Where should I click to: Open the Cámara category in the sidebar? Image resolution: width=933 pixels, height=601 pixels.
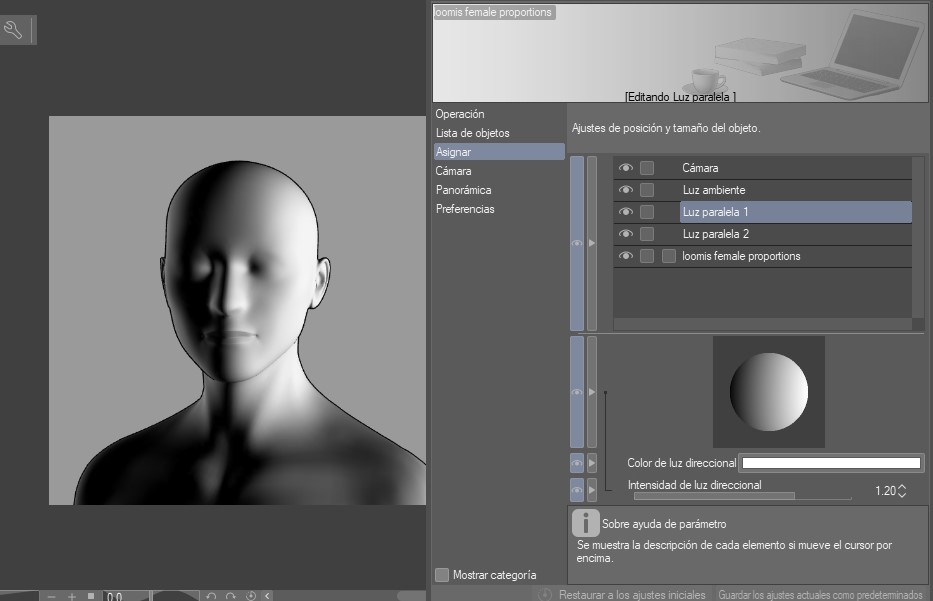[454, 171]
